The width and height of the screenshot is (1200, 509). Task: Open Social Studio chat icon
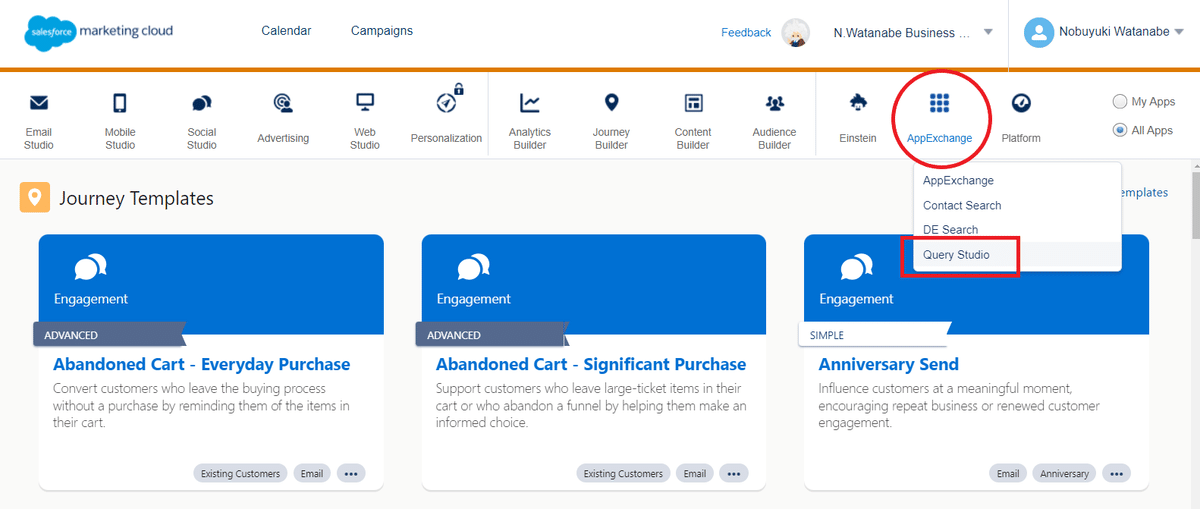coord(202,103)
